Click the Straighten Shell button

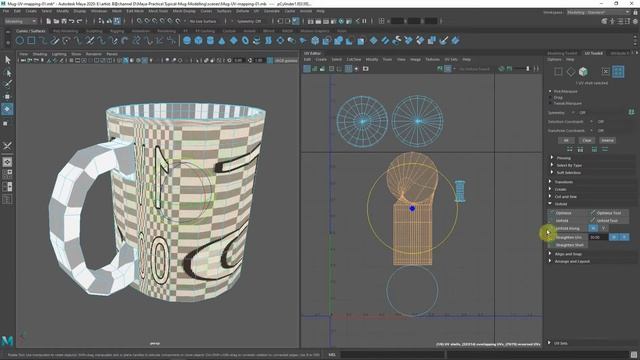(568, 245)
